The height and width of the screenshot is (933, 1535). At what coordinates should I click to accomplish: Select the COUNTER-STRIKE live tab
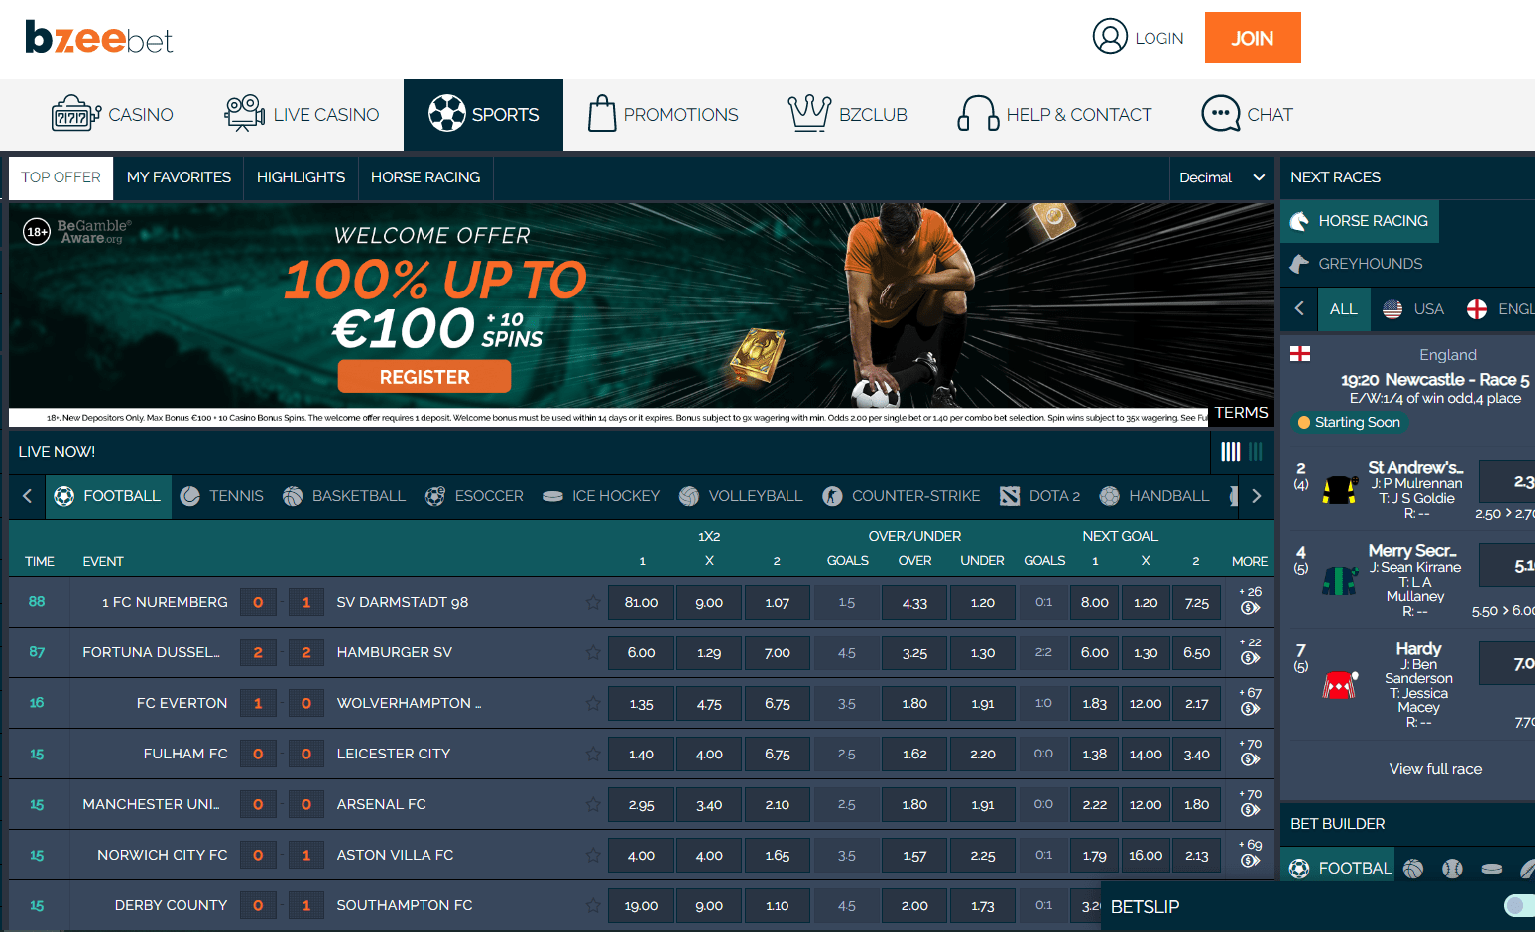901,496
